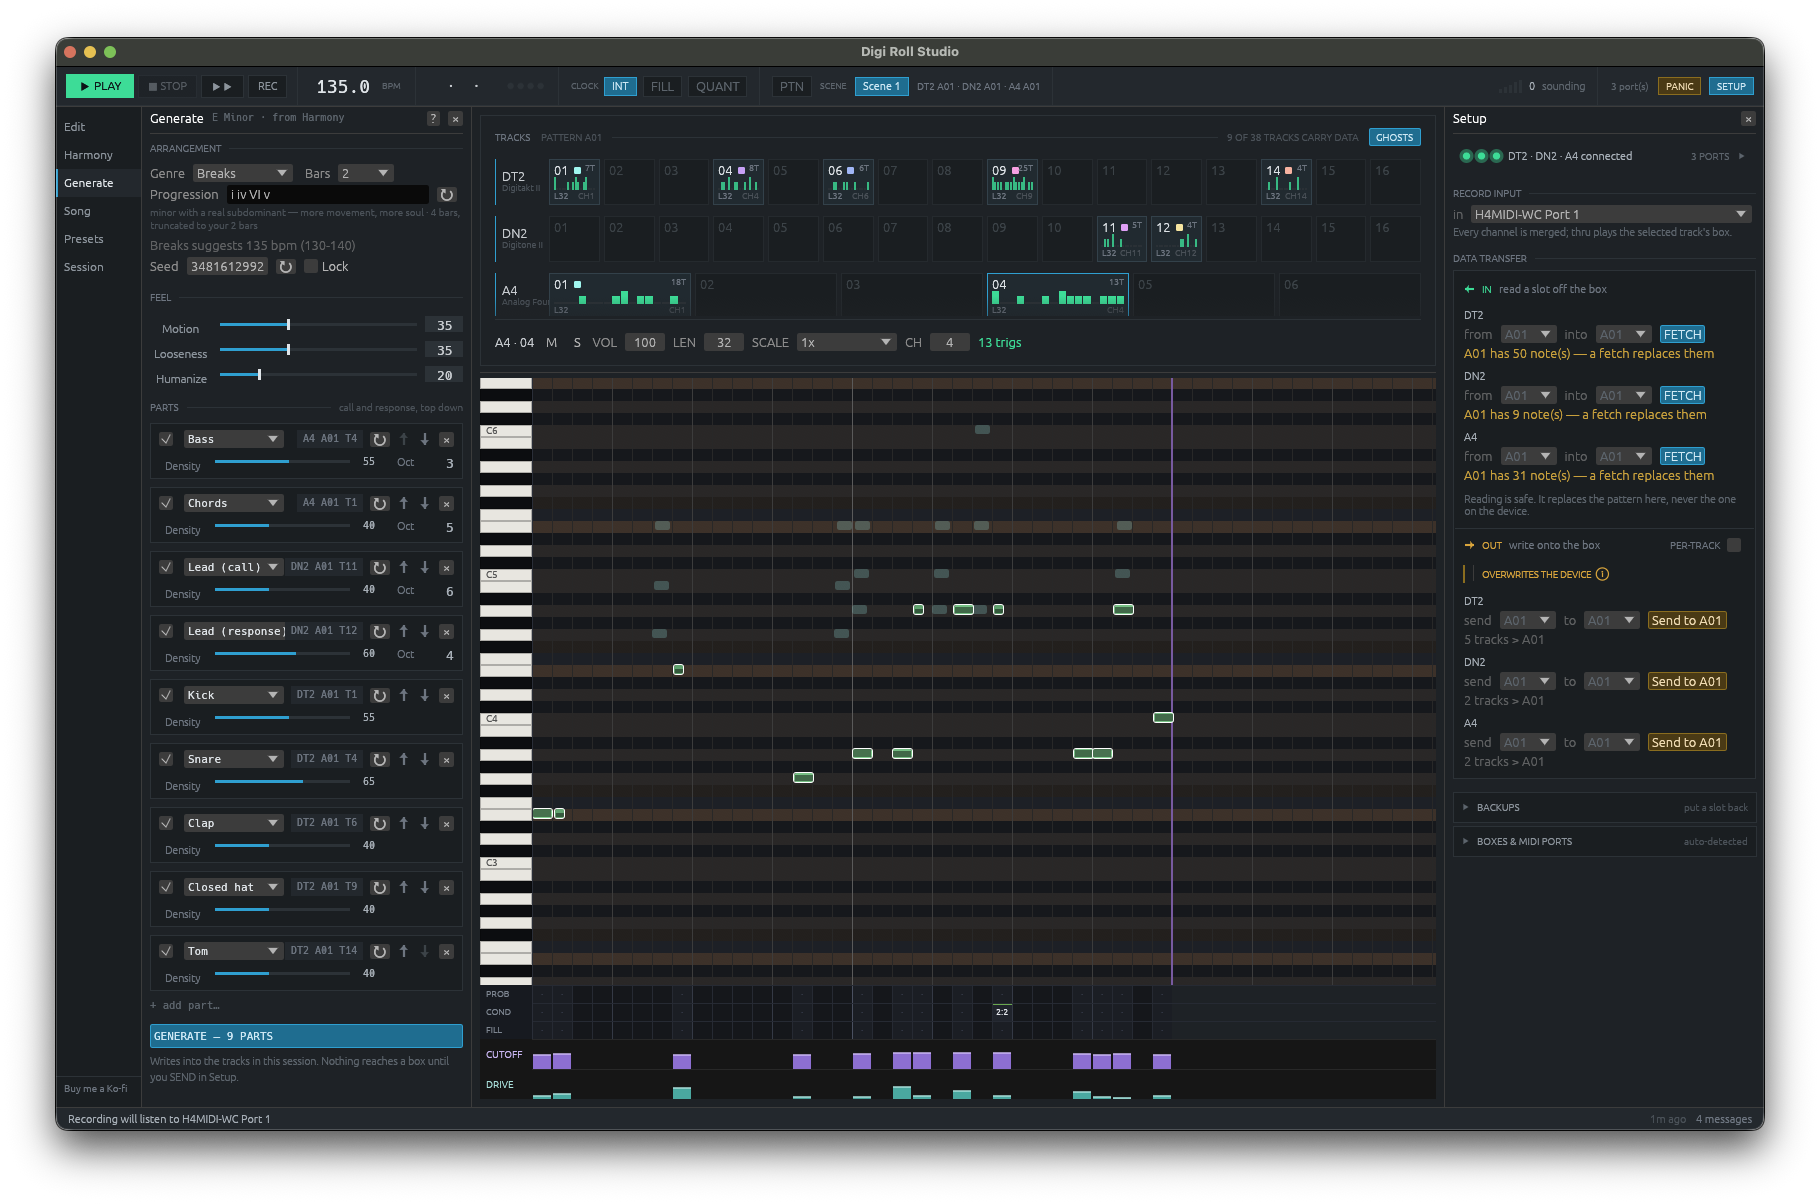This screenshot has width=1820, height=1204.
Task: Select DT2 pattern track 04
Action: click(739, 182)
